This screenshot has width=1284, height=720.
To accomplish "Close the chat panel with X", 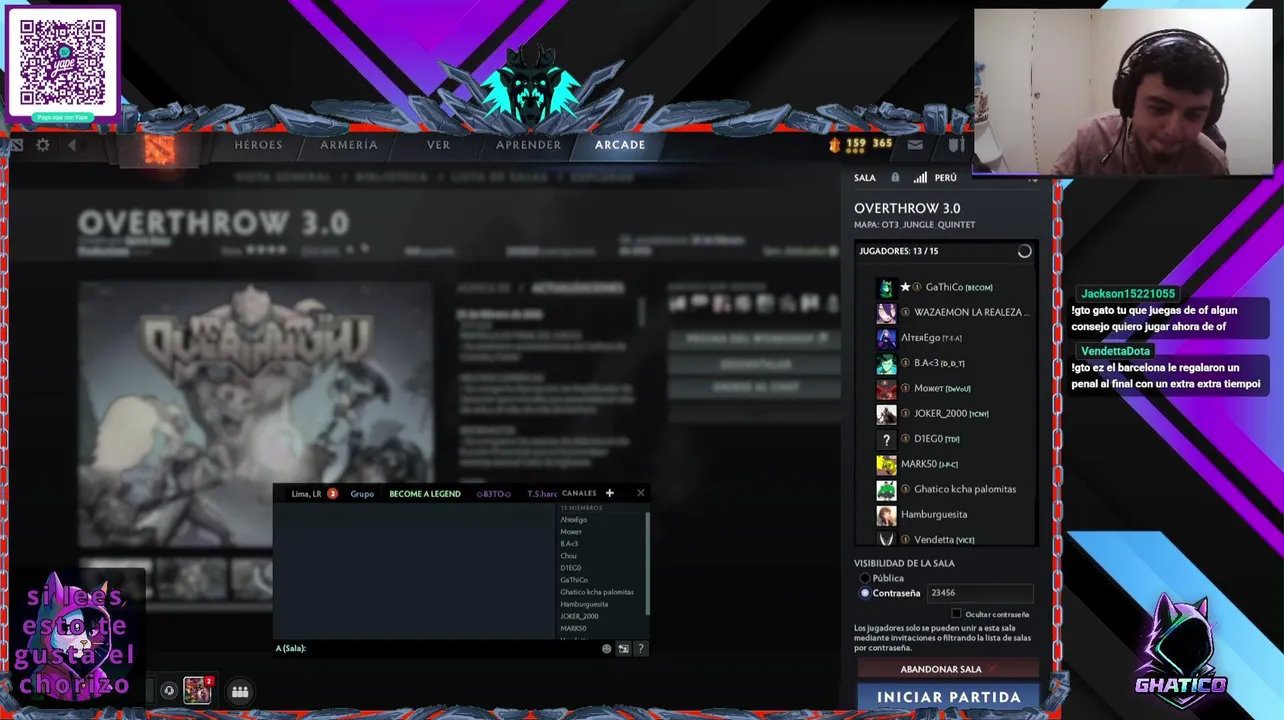I will point(641,493).
